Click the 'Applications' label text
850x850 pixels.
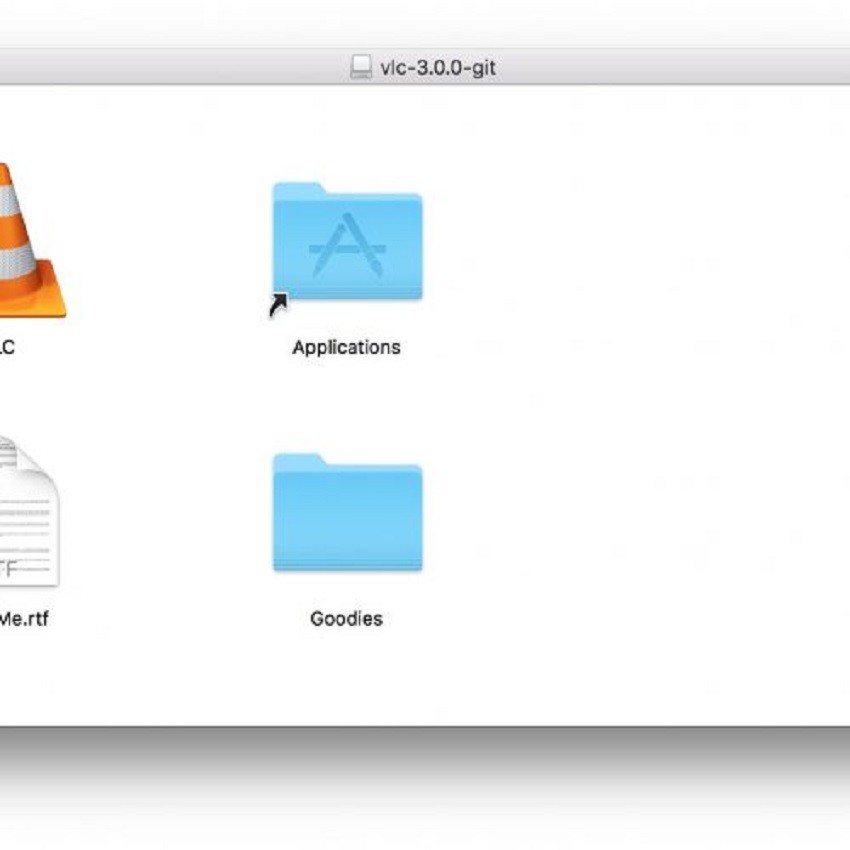click(346, 347)
